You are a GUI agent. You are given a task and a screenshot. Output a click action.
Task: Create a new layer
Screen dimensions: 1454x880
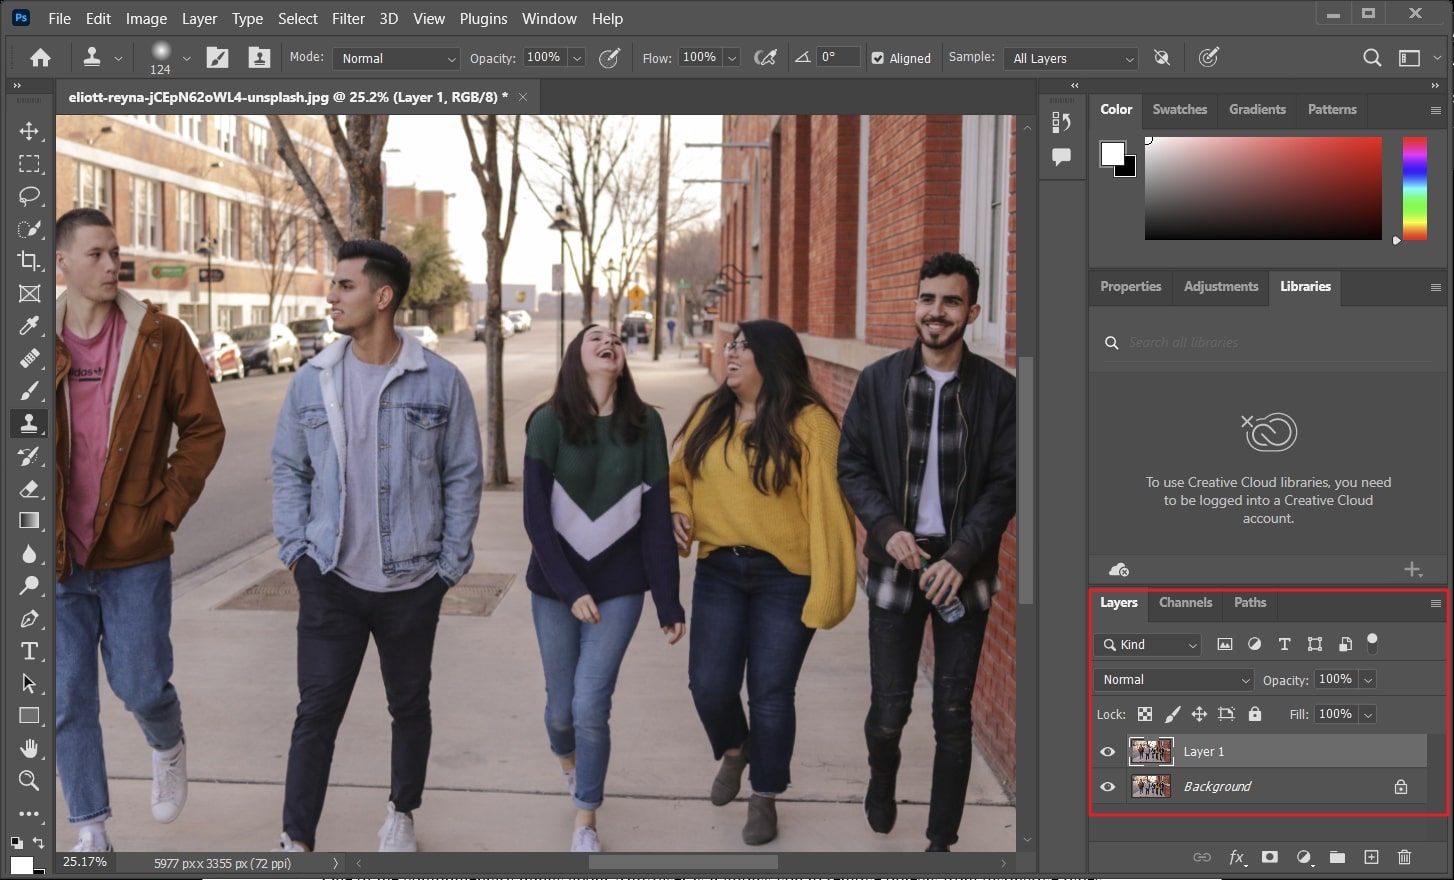pyautogui.click(x=1371, y=857)
